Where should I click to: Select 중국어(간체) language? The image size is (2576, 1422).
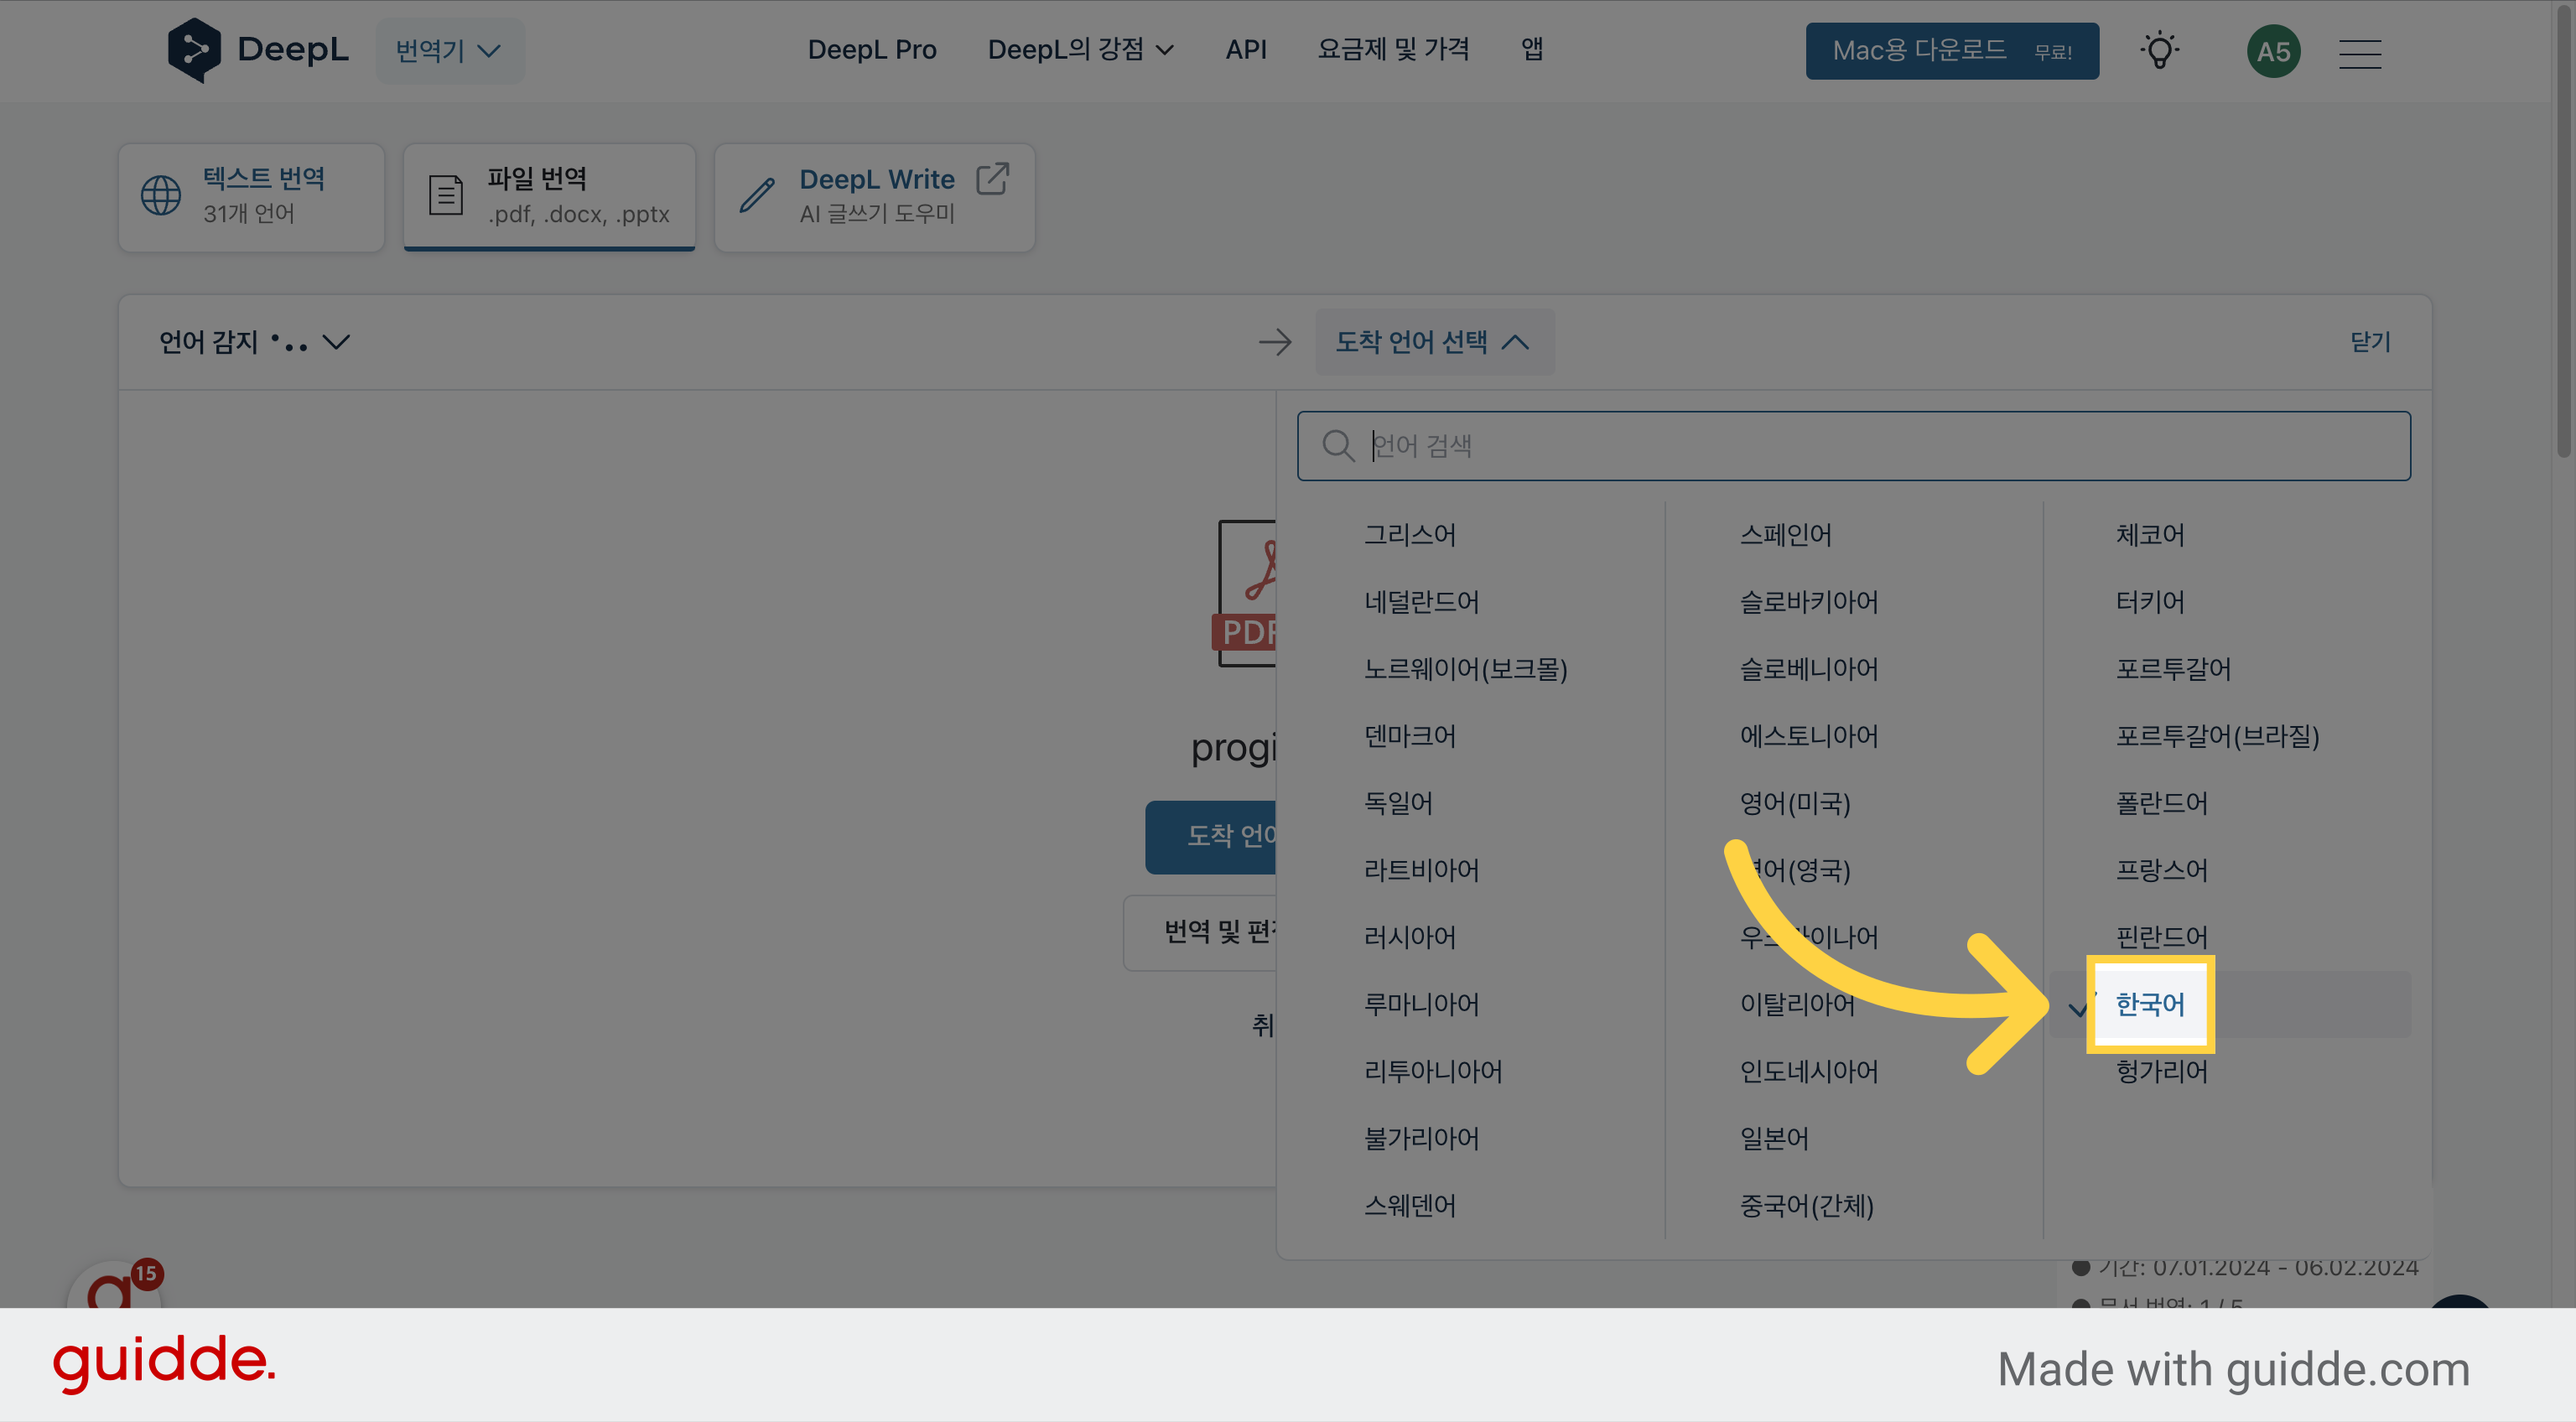click(x=1806, y=1205)
